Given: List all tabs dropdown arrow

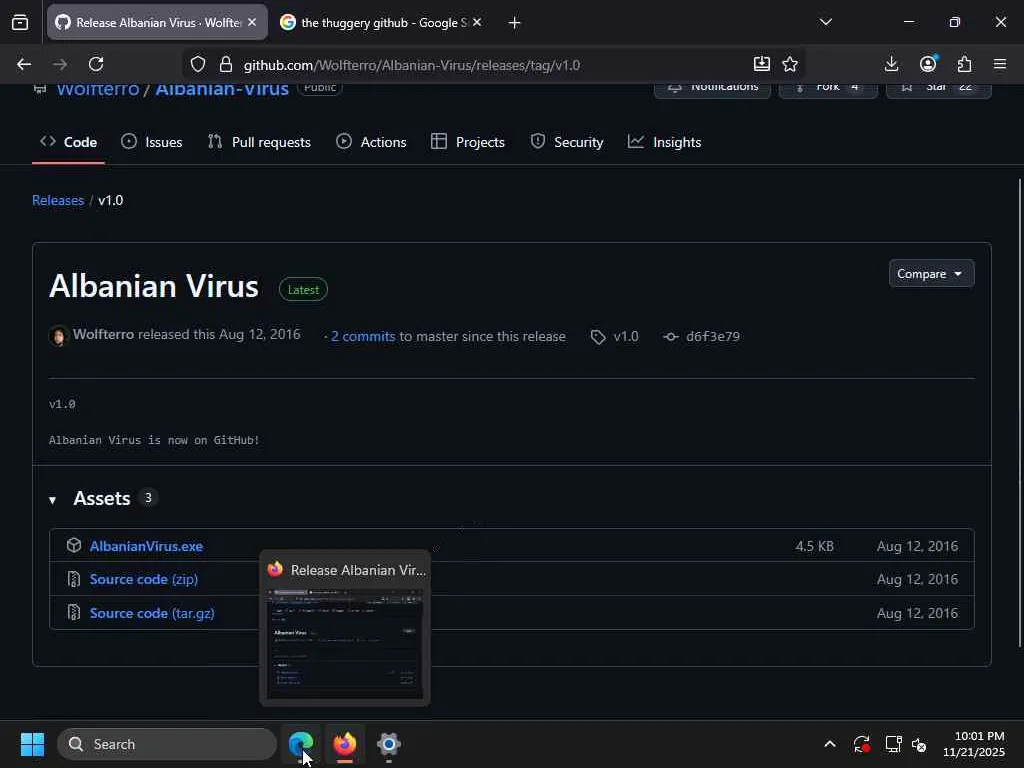Looking at the screenshot, I should coord(825,22).
